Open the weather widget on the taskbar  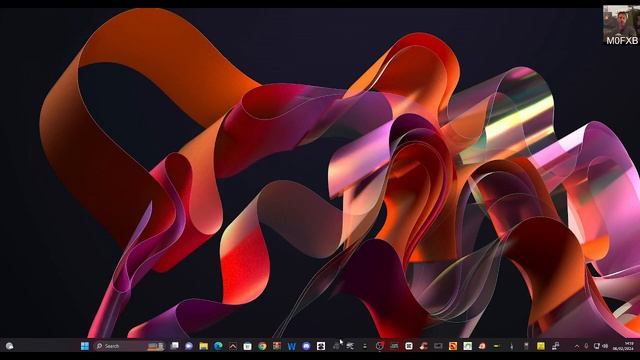(9, 346)
